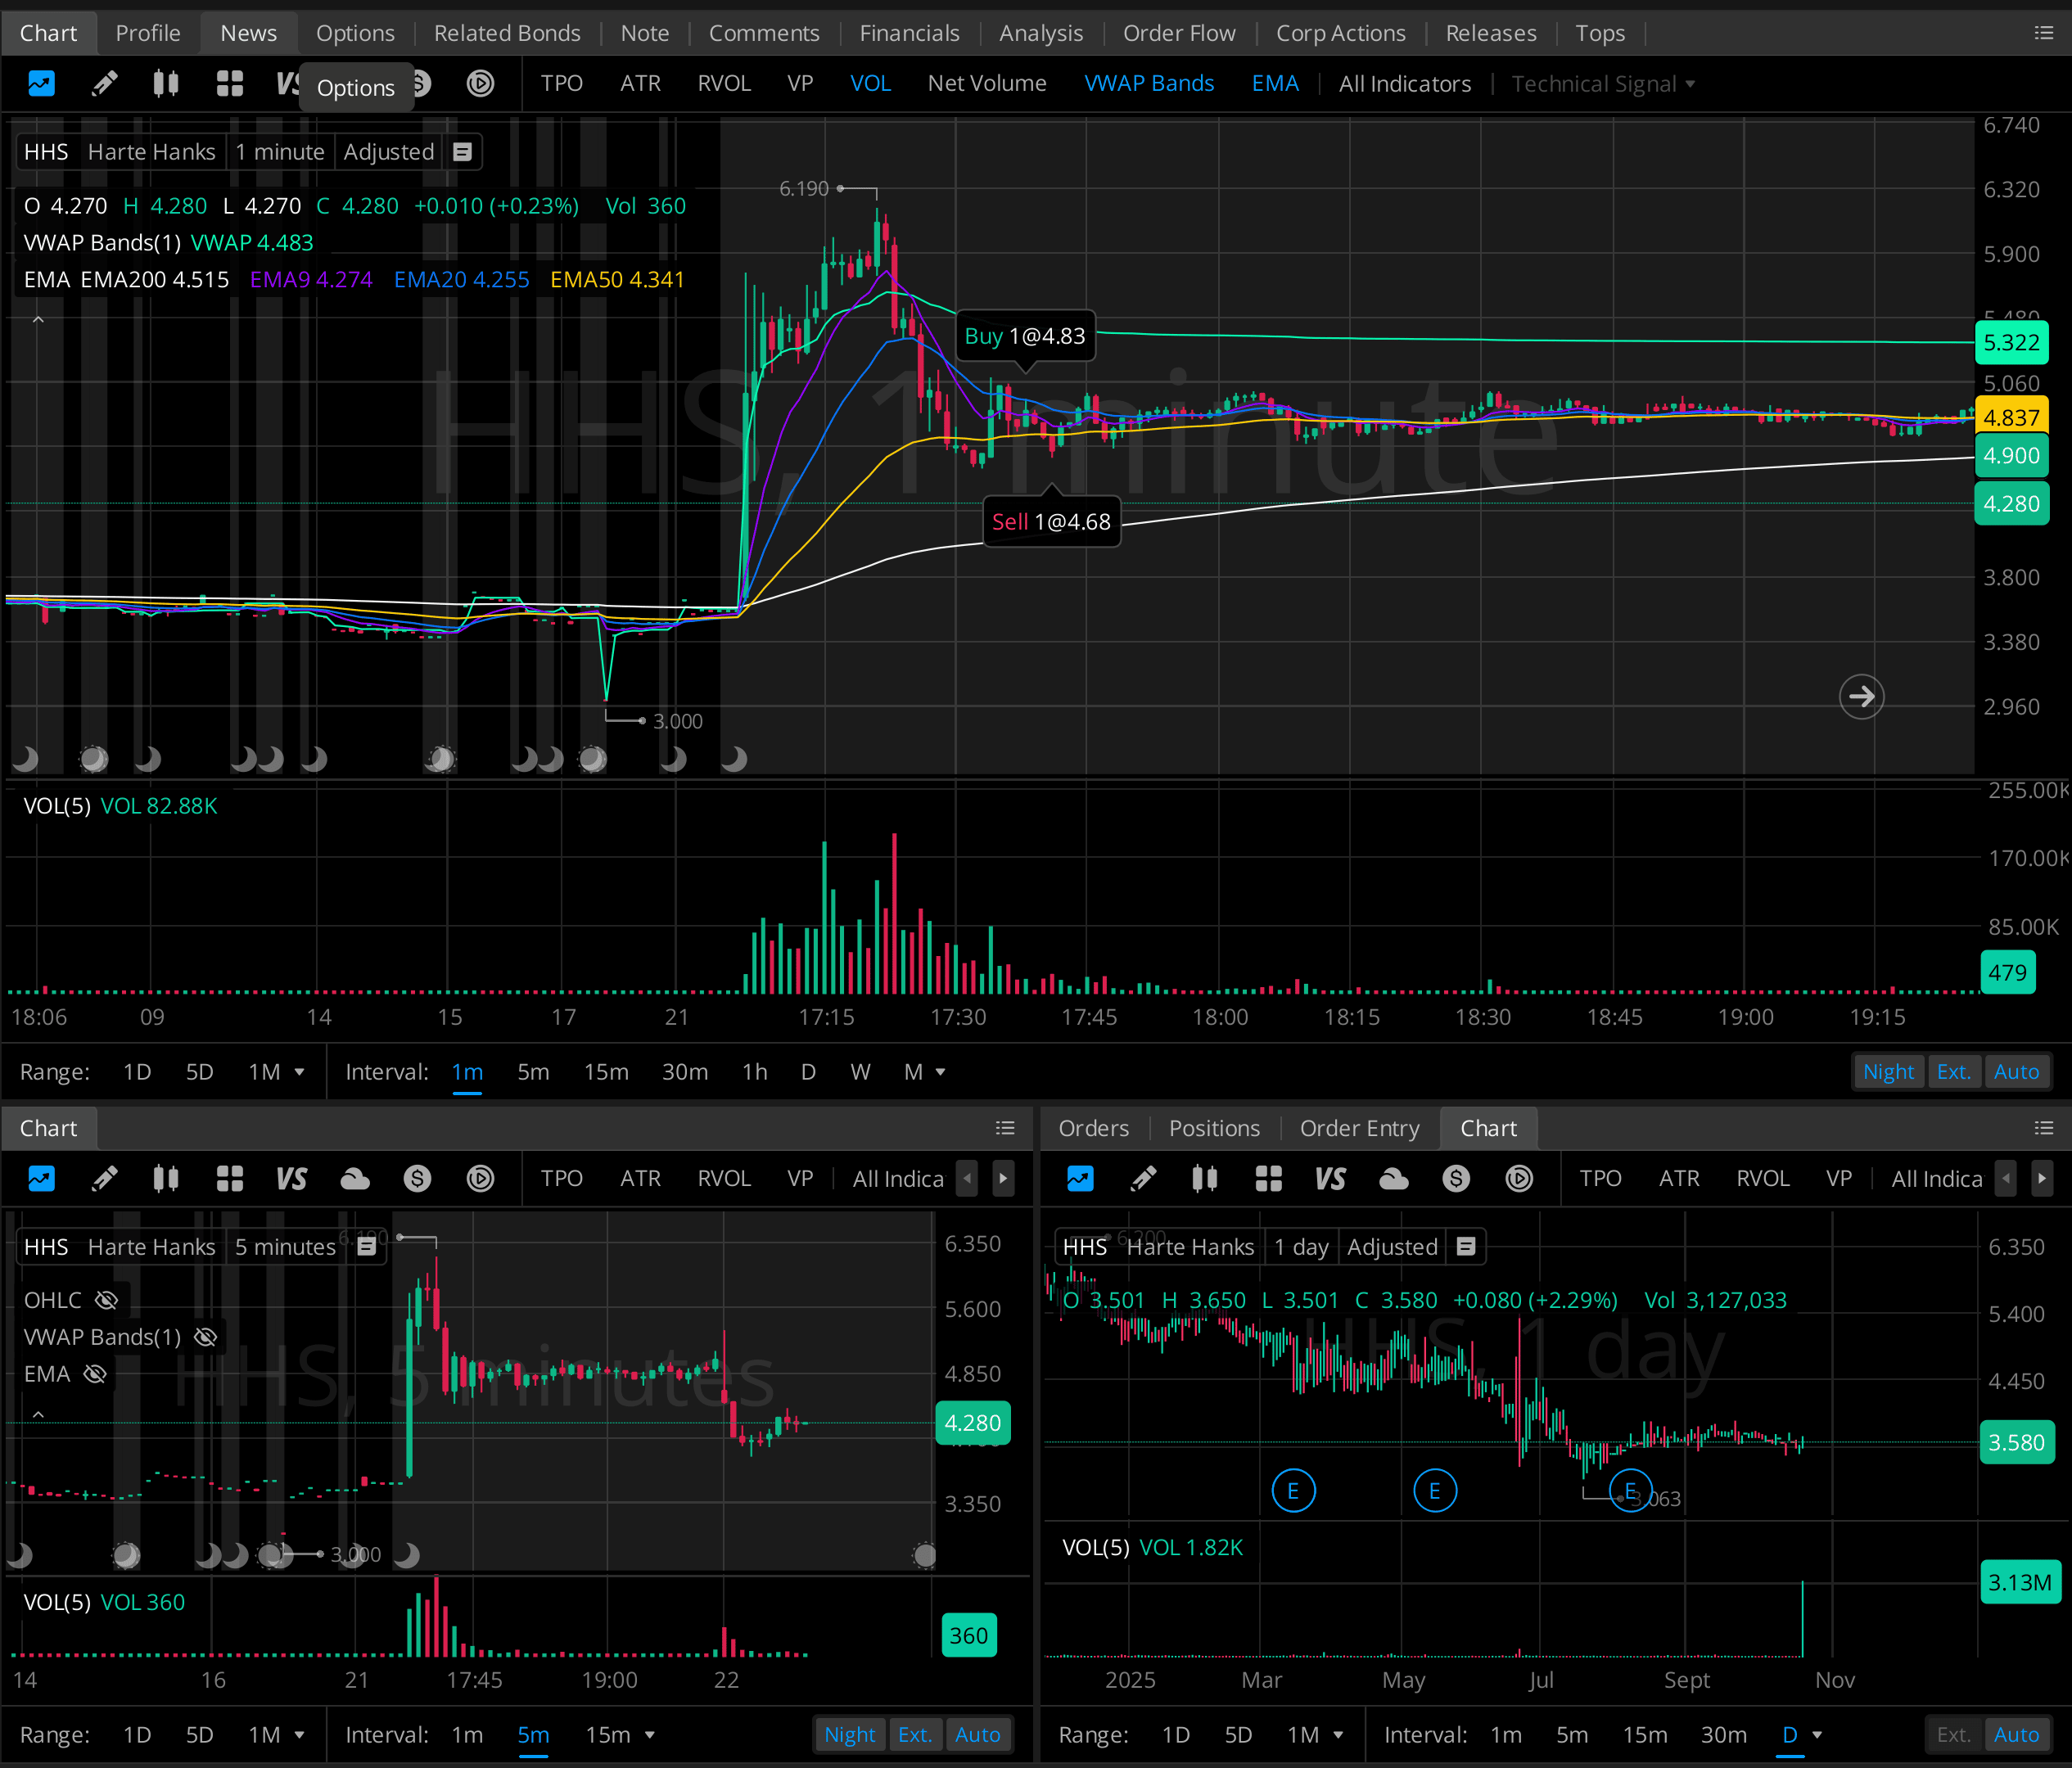Select the 15m interval on main chart
The width and height of the screenshot is (2072, 1768).
tap(606, 1072)
